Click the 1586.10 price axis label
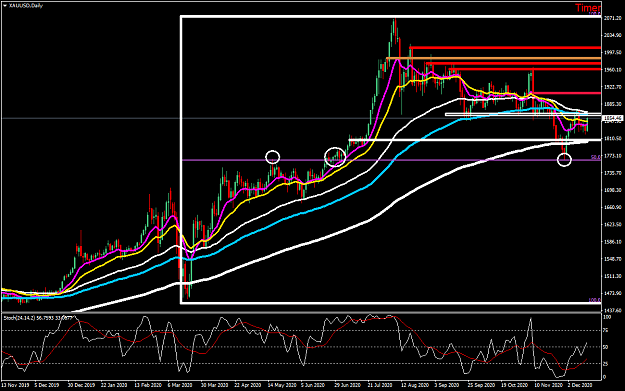This screenshot has height=391, width=625. pos(613,242)
